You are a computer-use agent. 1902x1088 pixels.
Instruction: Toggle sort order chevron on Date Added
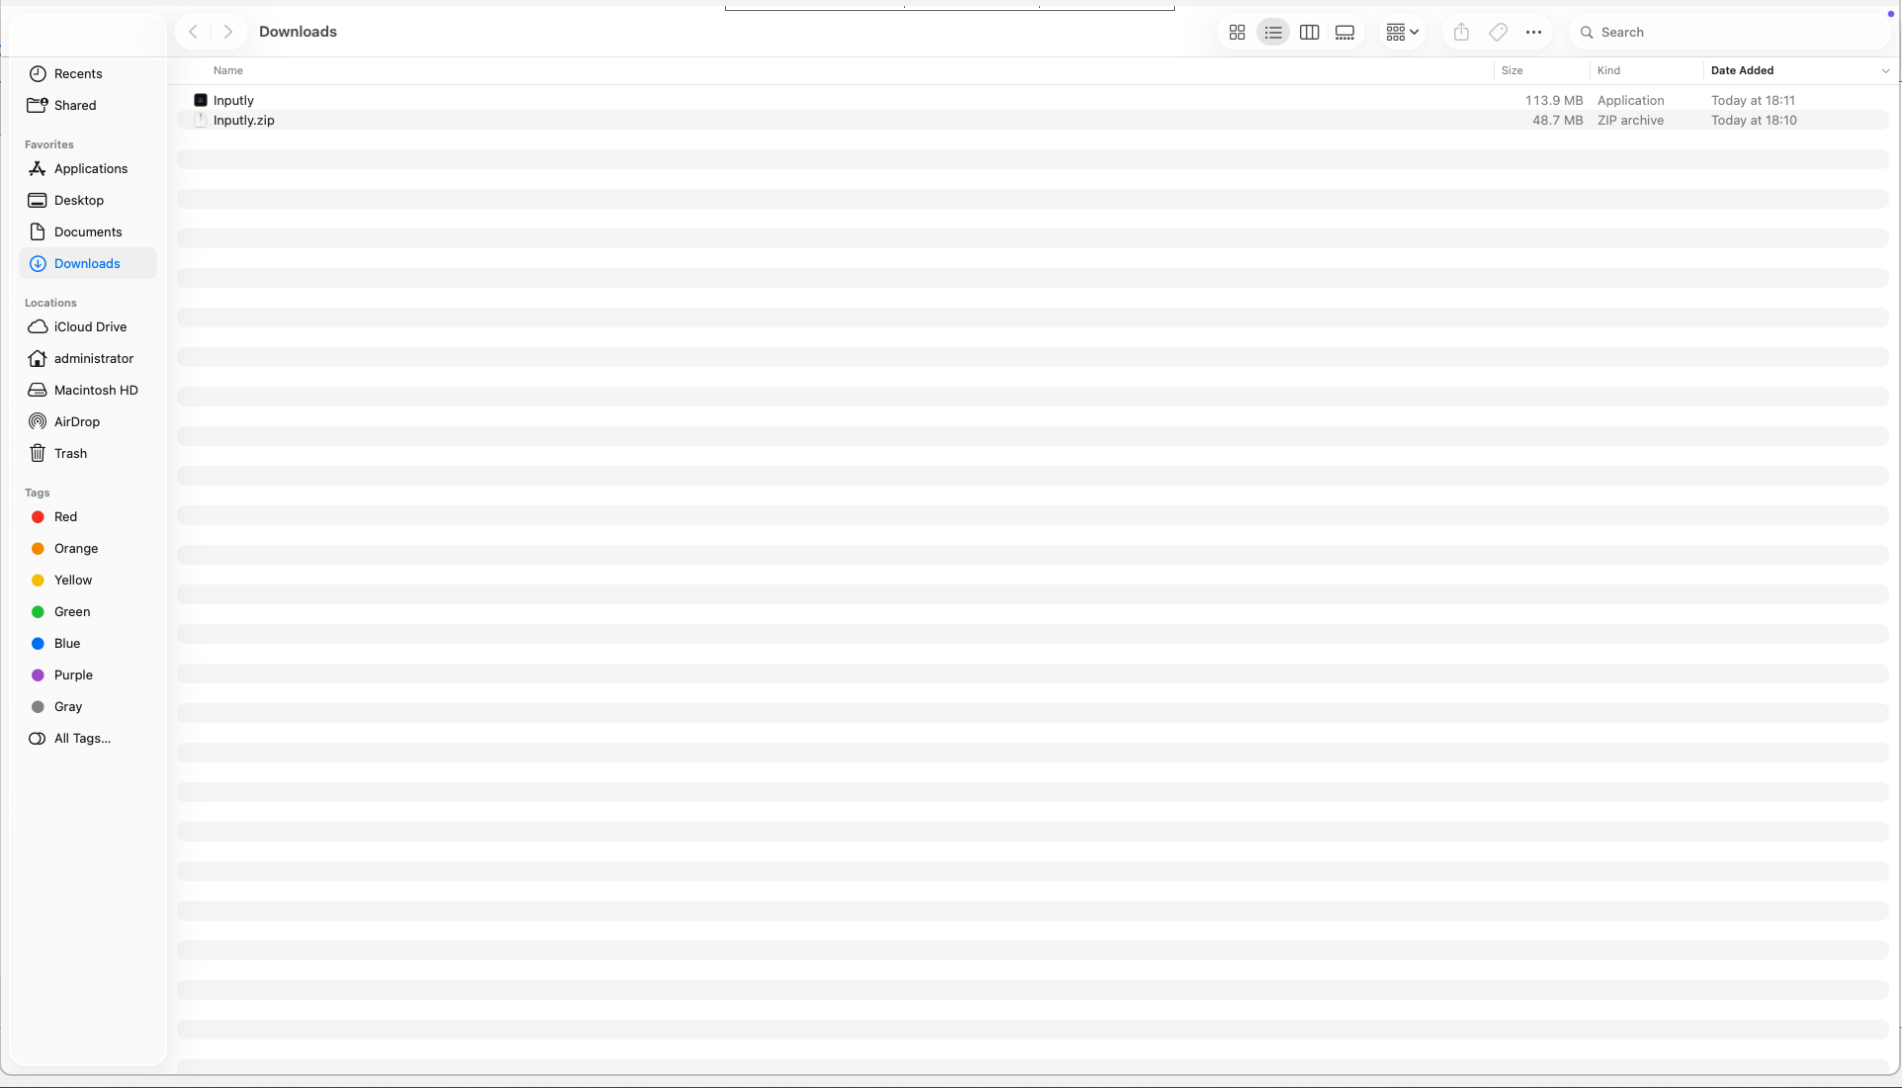pos(1885,71)
